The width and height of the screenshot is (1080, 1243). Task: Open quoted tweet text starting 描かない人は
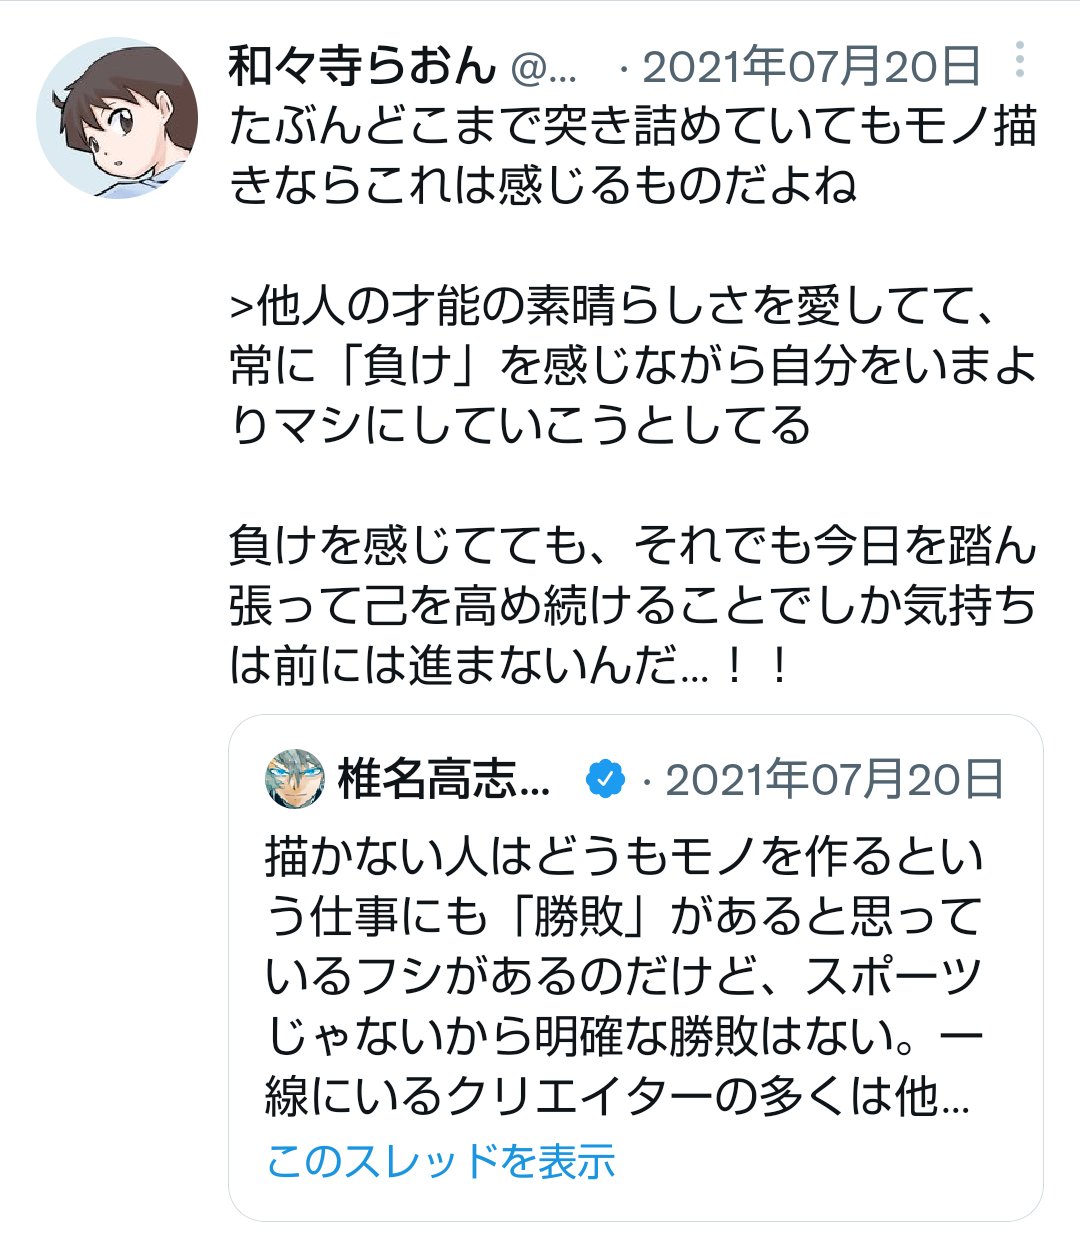[625, 856]
